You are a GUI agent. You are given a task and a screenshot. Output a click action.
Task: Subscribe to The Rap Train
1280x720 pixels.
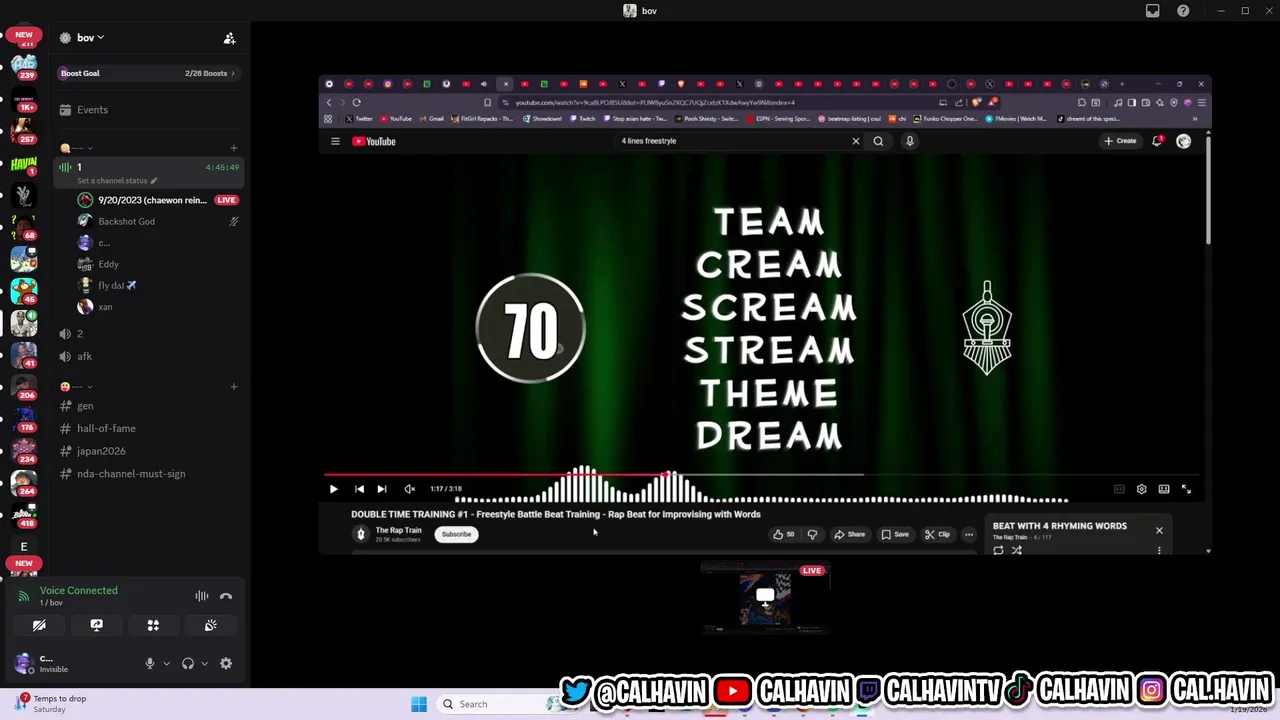[x=456, y=534]
